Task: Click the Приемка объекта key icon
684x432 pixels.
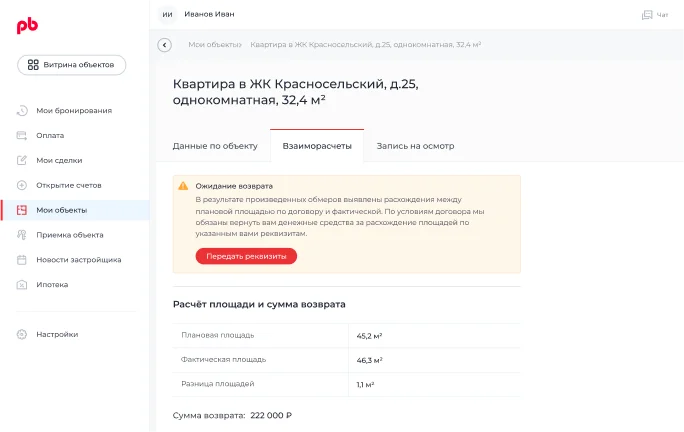Action: click(22, 235)
